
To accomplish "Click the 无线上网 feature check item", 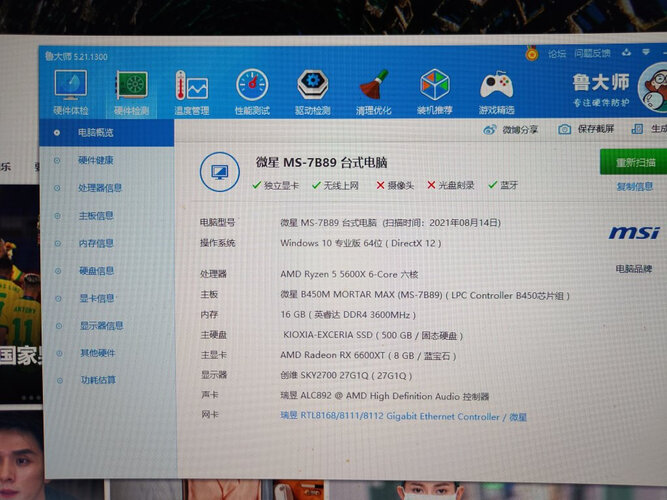I will (x=335, y=186).
